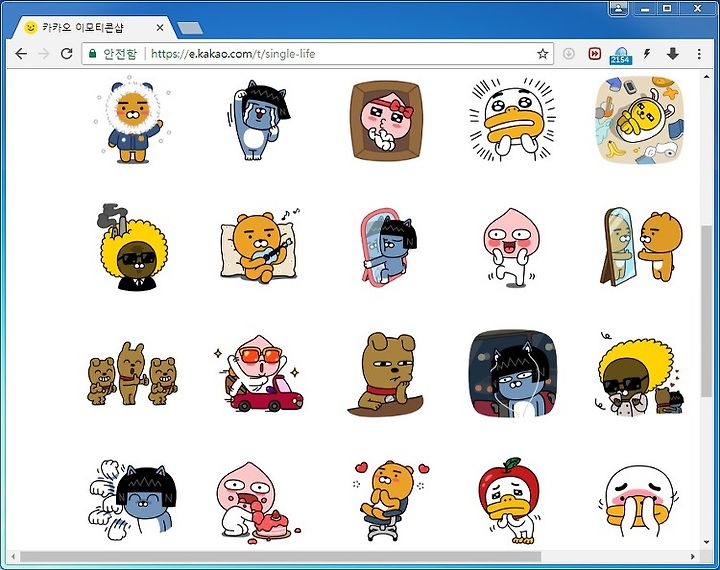720x570 pixels.
Task: Select the Kakao emoticon shop tab
Action: coord(94,28)
